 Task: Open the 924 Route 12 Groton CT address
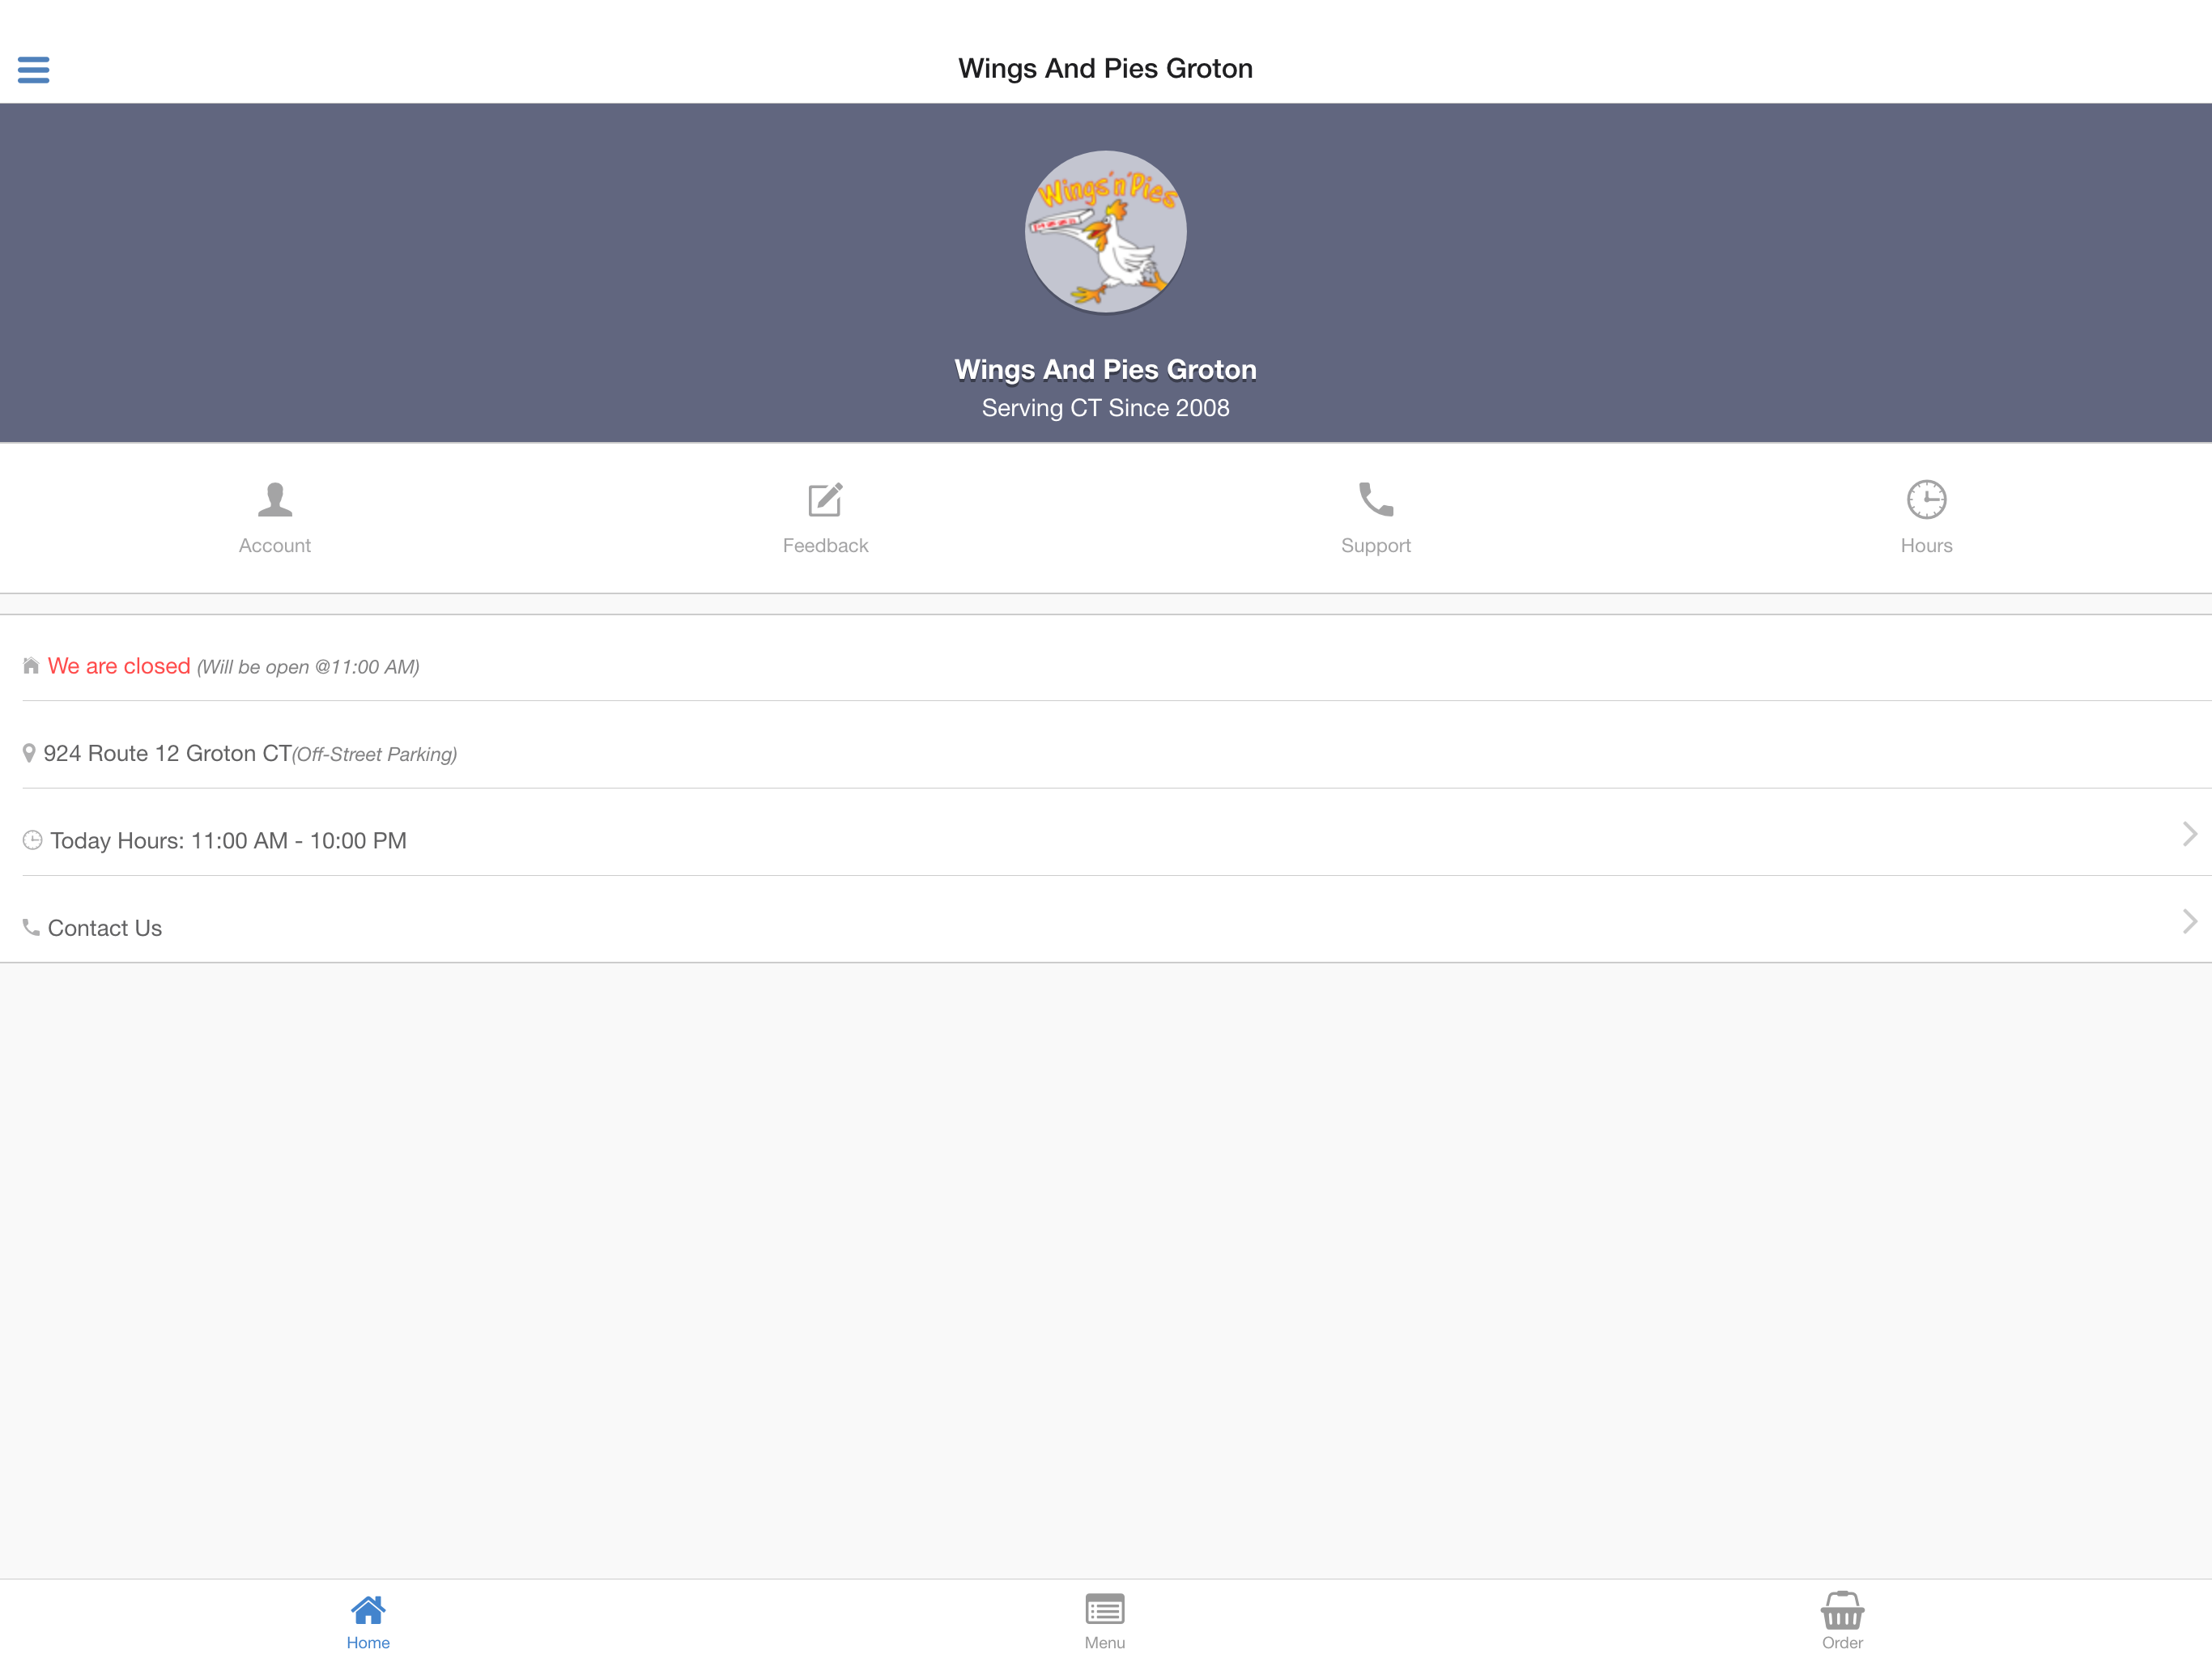tap(167, 753)
